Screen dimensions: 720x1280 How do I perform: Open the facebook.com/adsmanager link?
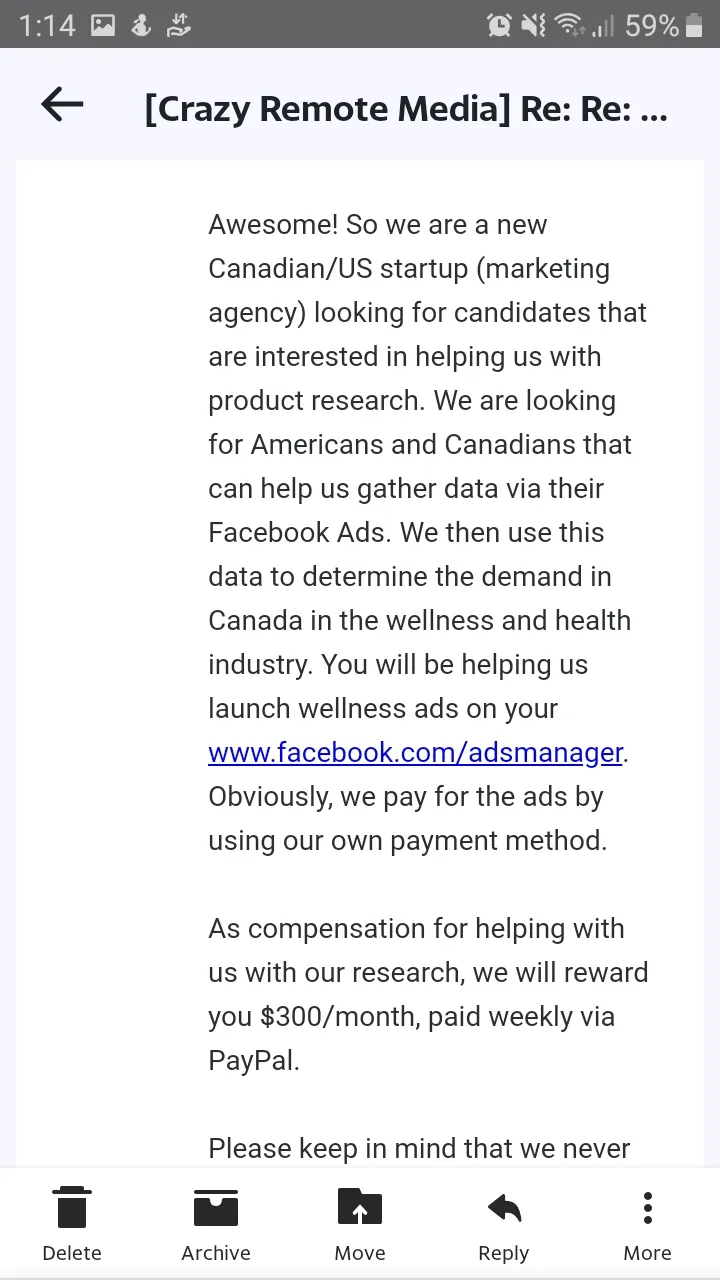tap(416, 752)
